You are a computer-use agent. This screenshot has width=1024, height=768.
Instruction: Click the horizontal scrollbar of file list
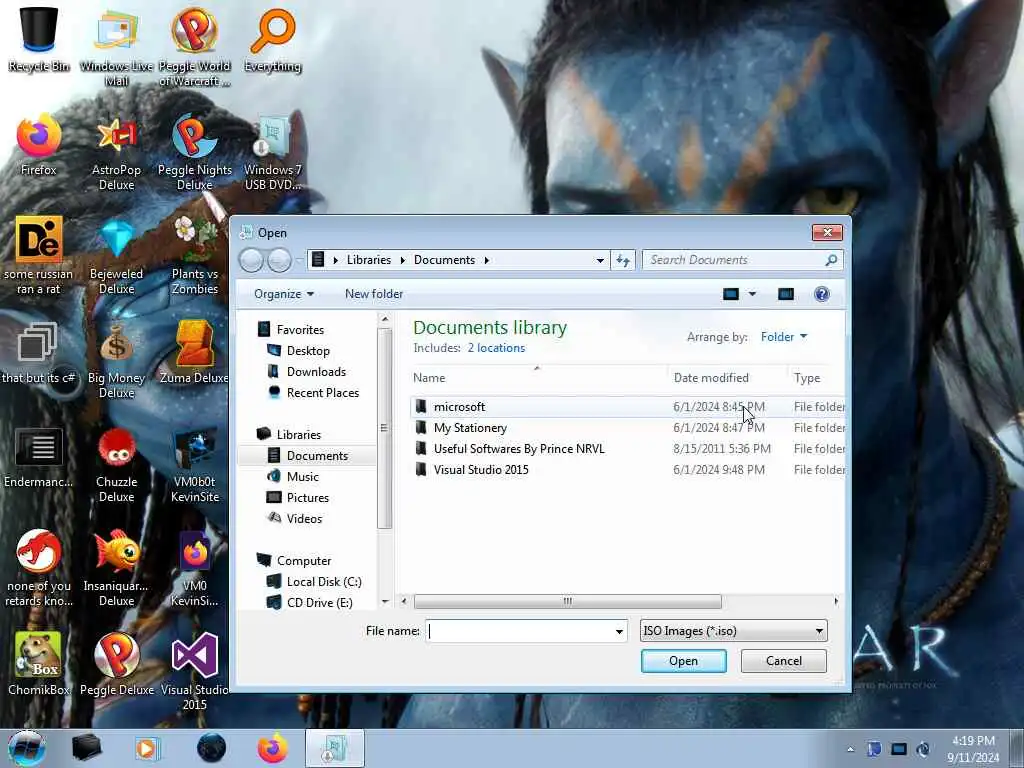(568, 601)
